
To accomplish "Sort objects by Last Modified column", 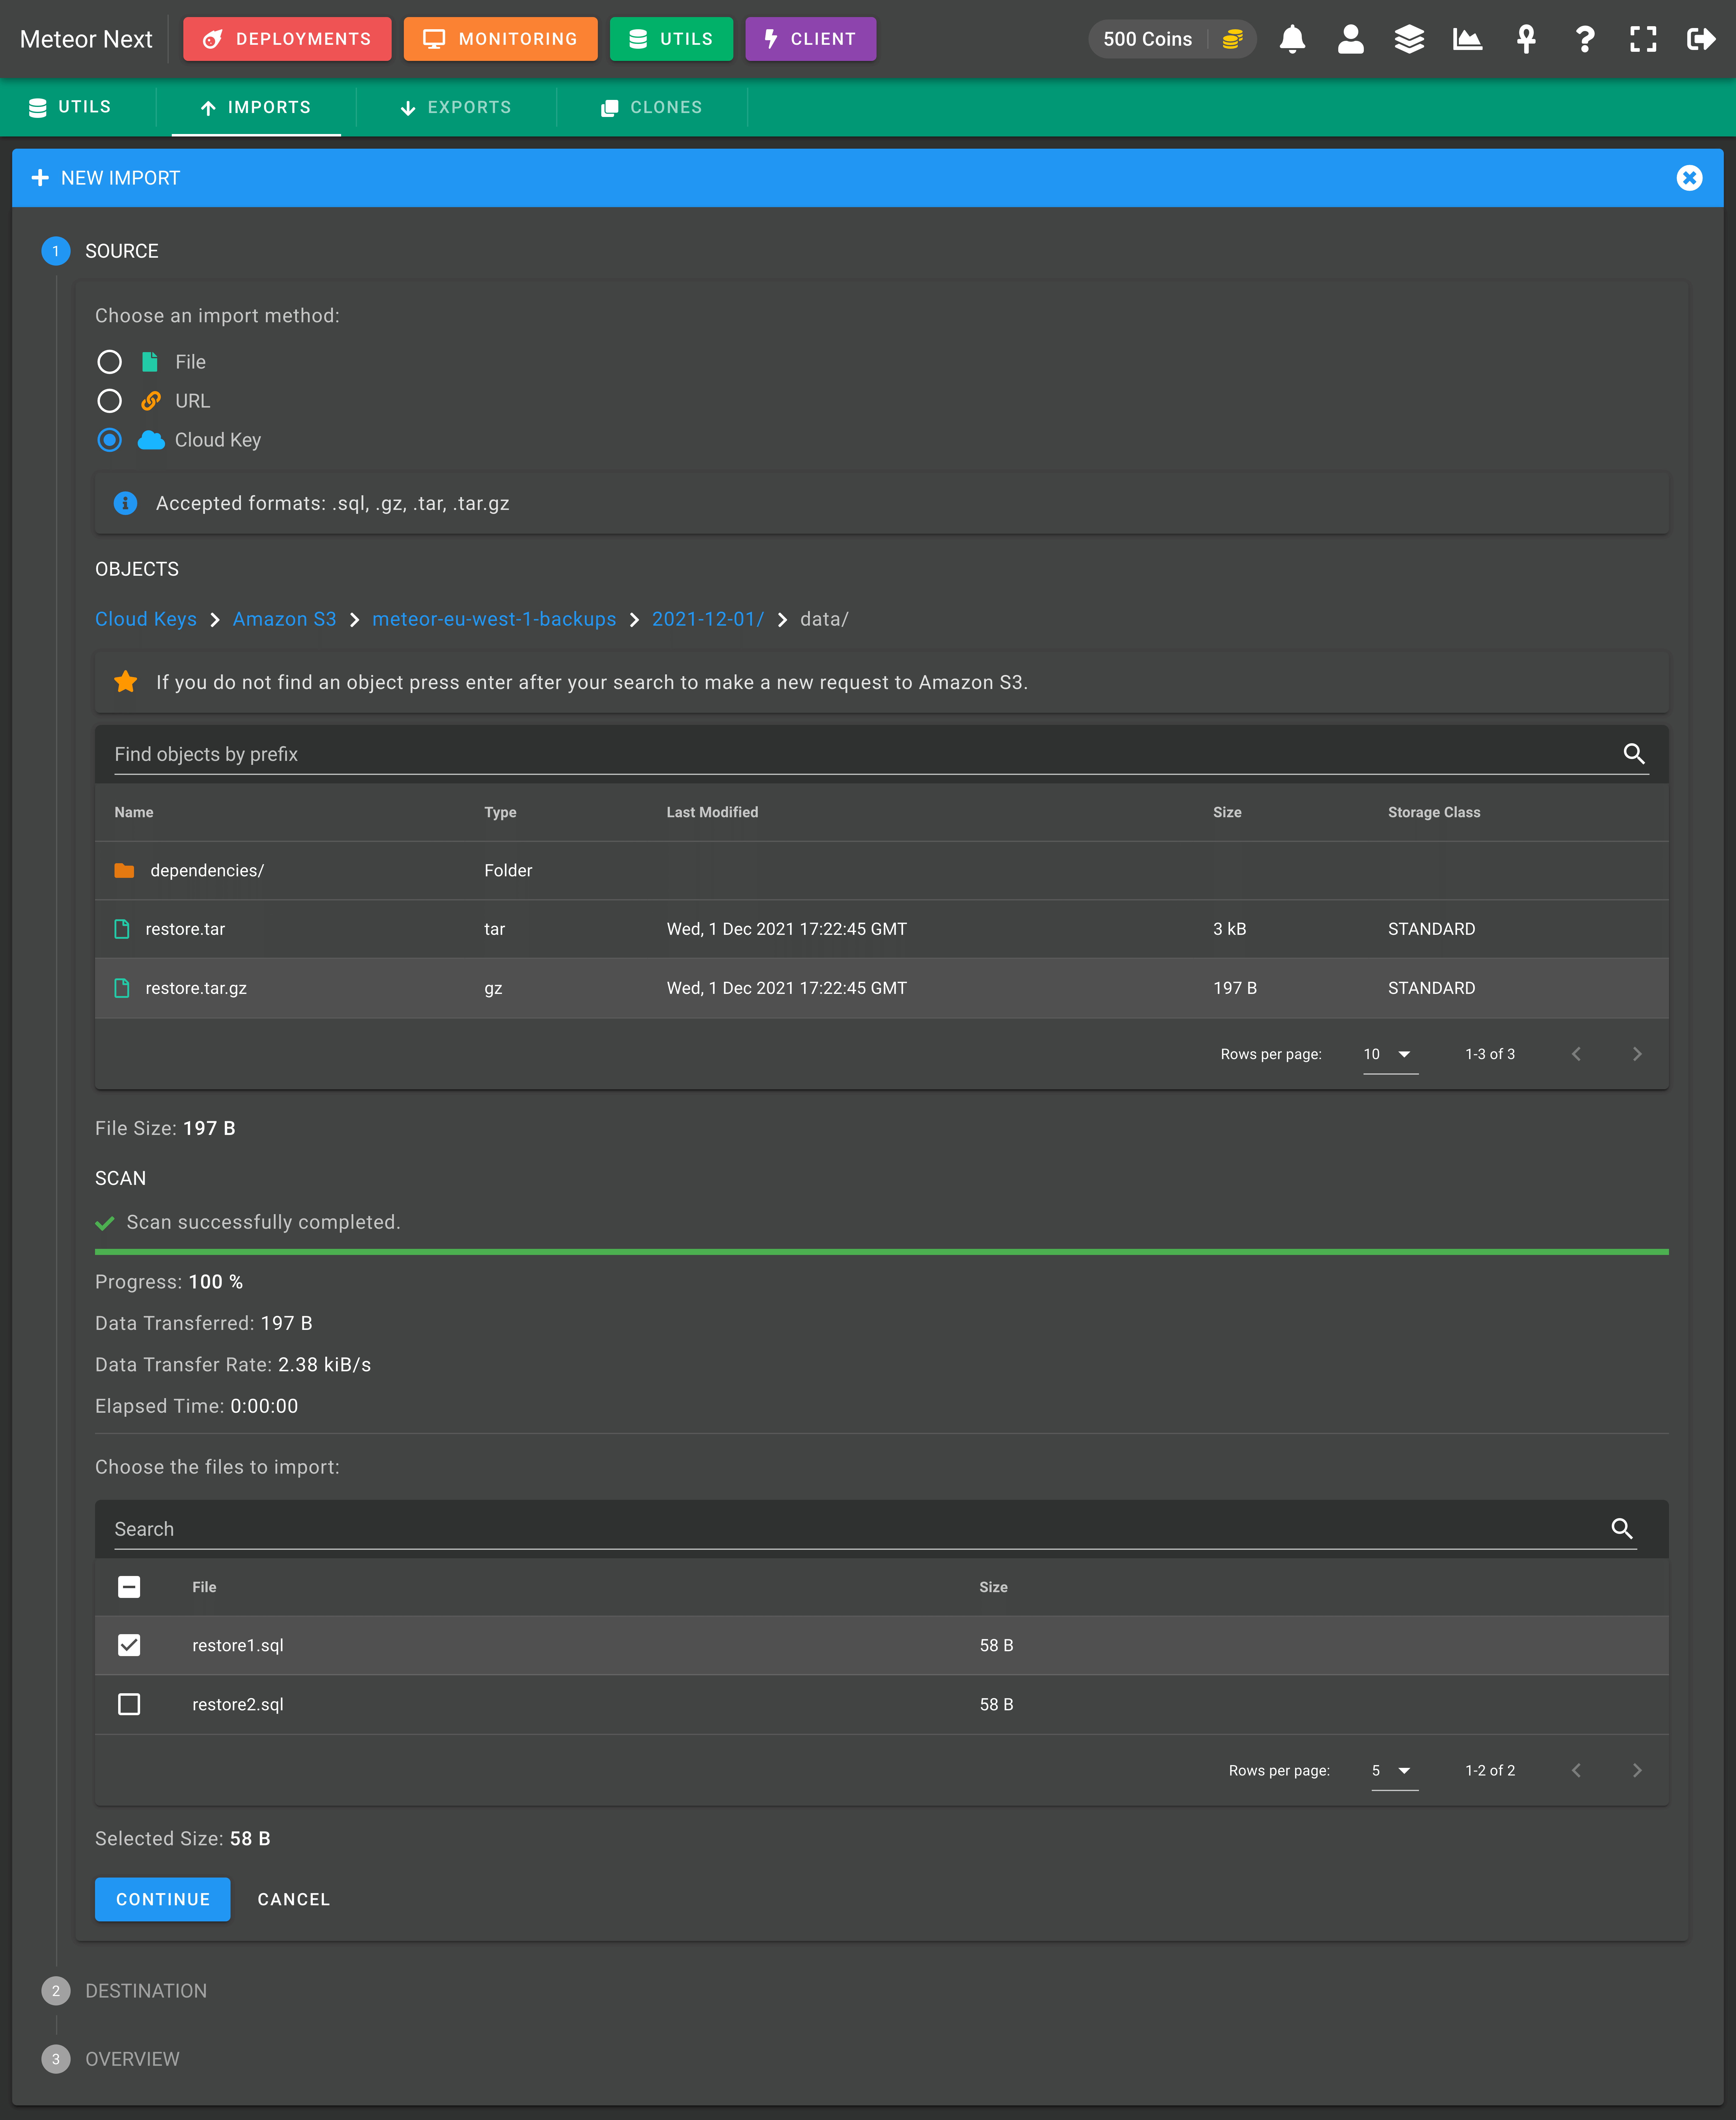I will tap(712, 812).
